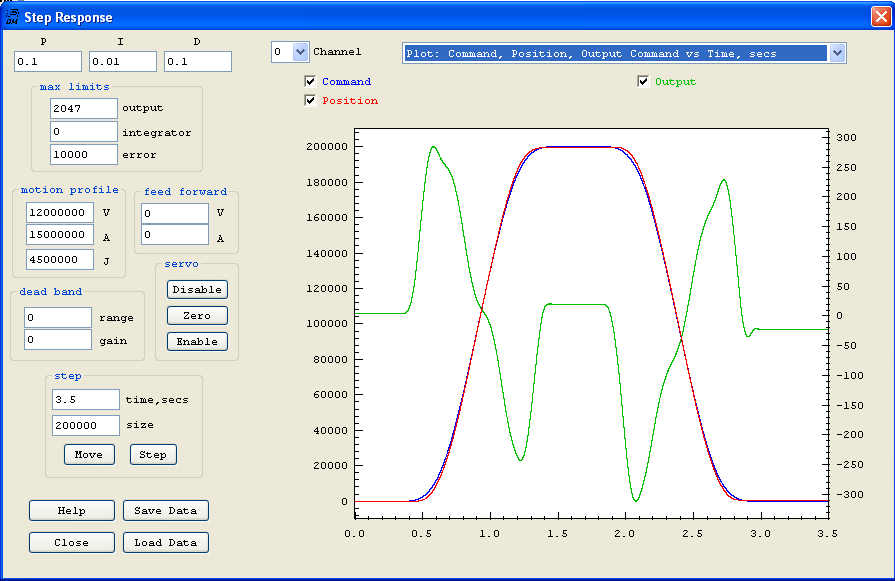Click the integrator max limit field

pyautogui.click(x=83, y=131)
